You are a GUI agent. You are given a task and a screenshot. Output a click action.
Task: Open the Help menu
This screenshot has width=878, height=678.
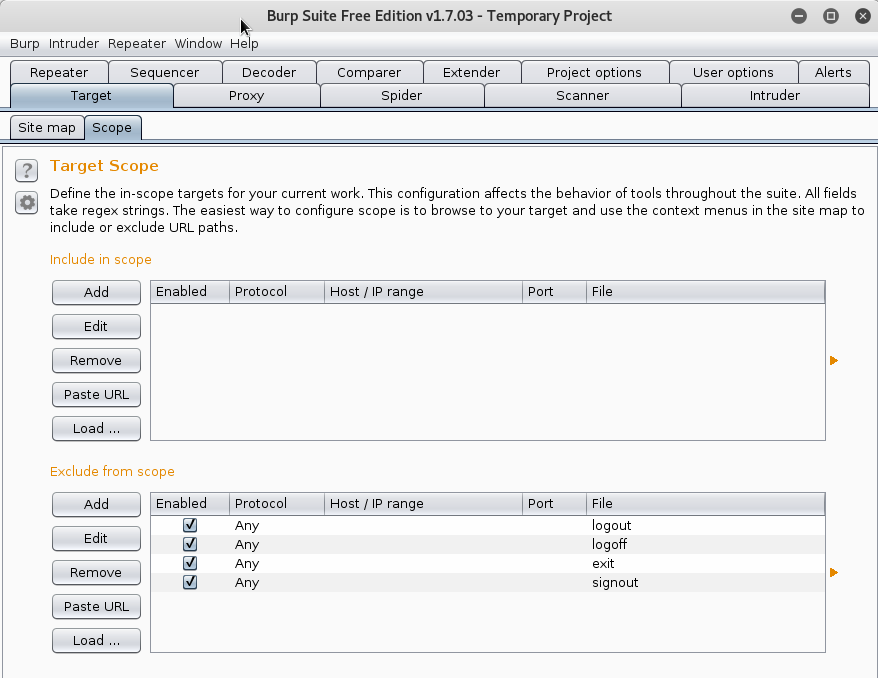click(x=244, y=44)
